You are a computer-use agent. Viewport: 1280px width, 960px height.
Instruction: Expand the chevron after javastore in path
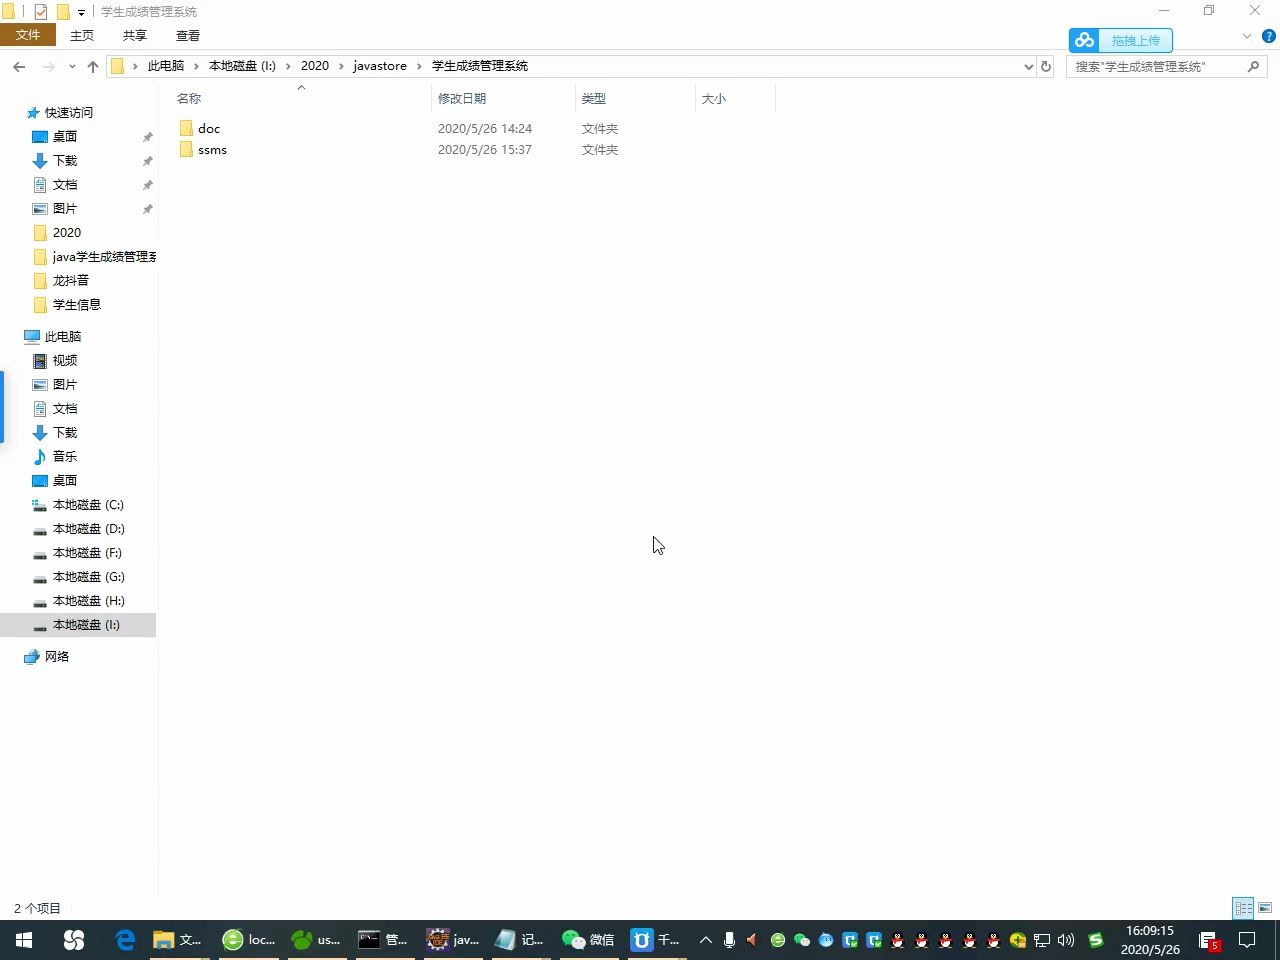[420, 66]
